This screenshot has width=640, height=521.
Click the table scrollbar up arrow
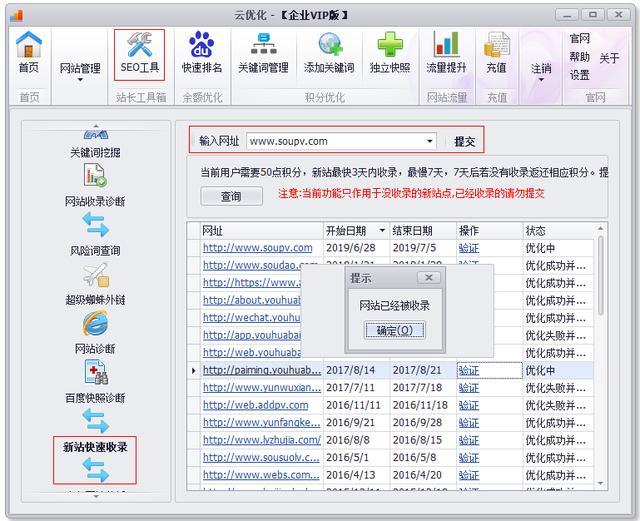(x=600, y=228)
